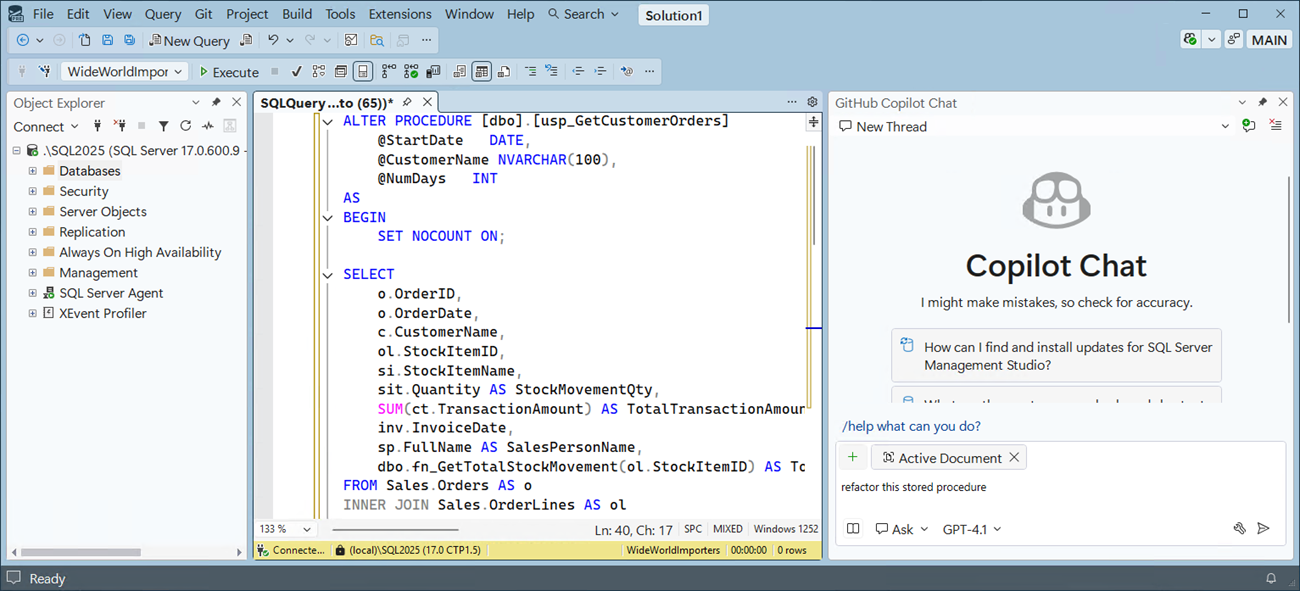Pin the GitHub Copilot Chat panel
This screenshot has width=1300, height=591.
point(1262,102)
